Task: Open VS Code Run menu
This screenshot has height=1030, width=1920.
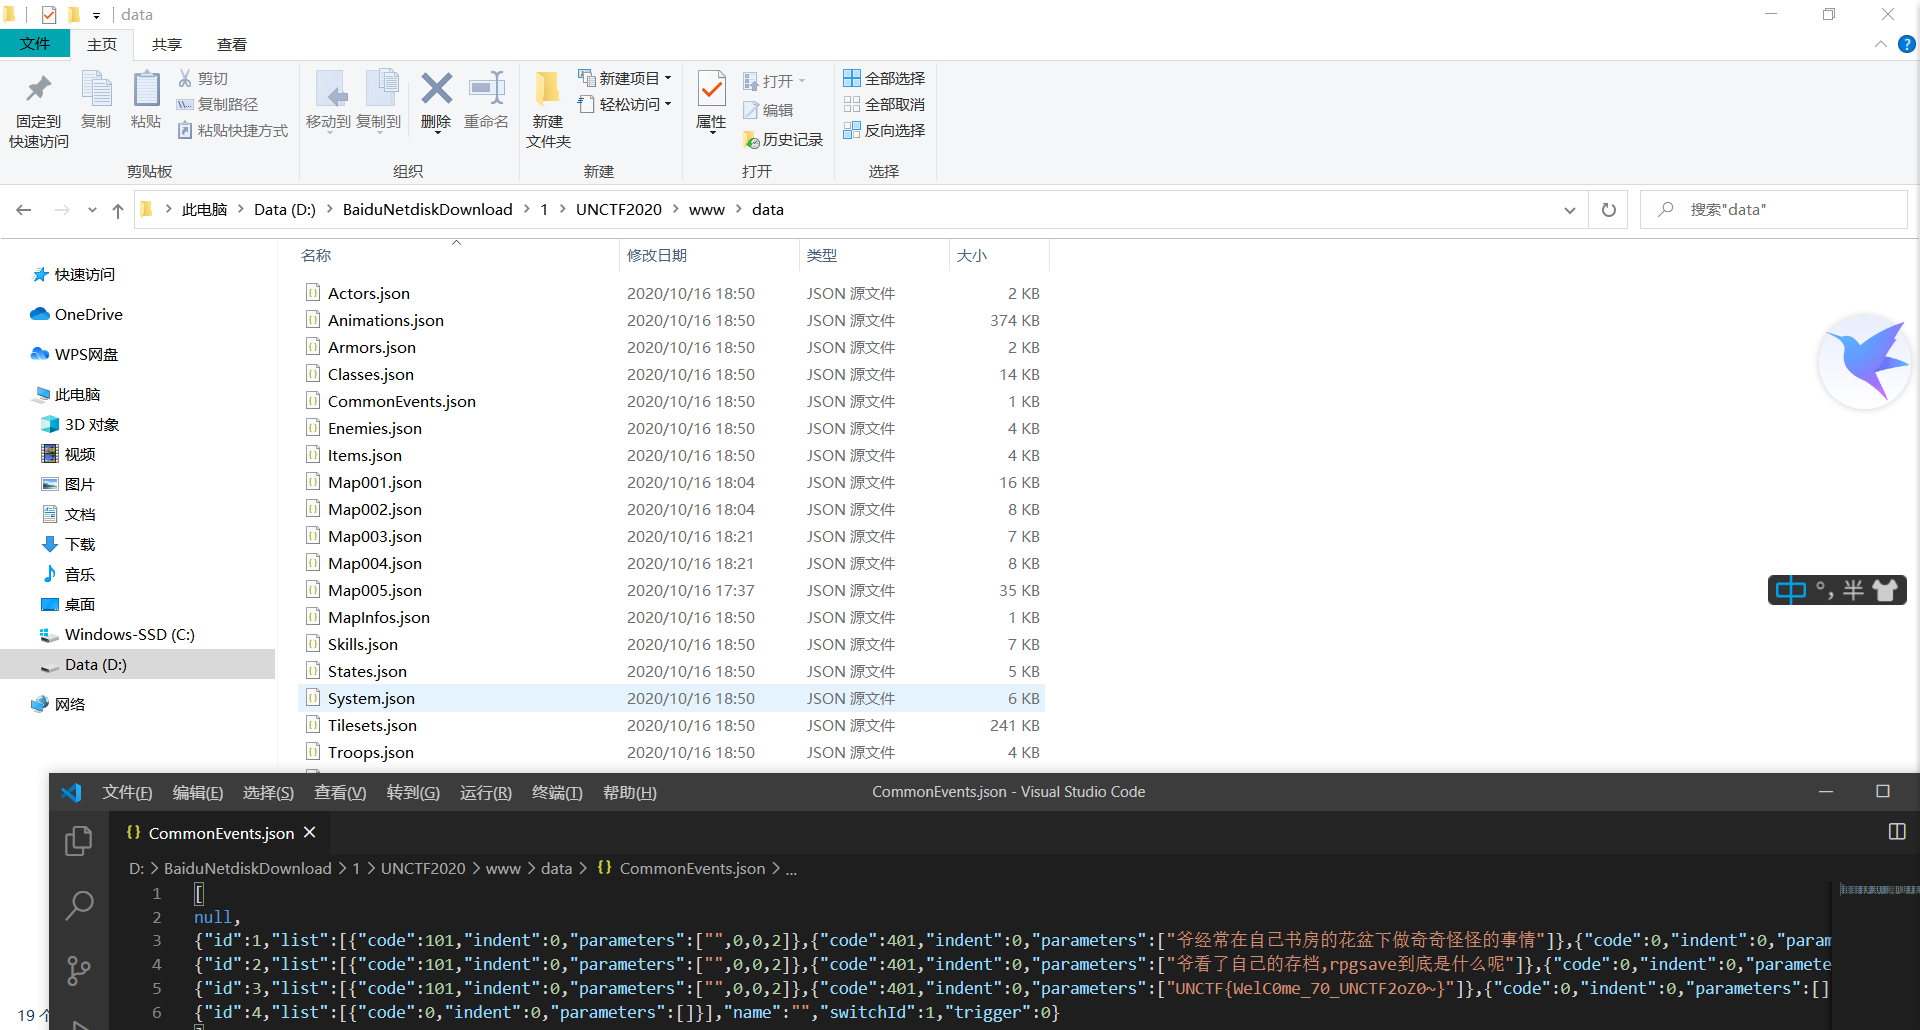Action: coord(485,792)
